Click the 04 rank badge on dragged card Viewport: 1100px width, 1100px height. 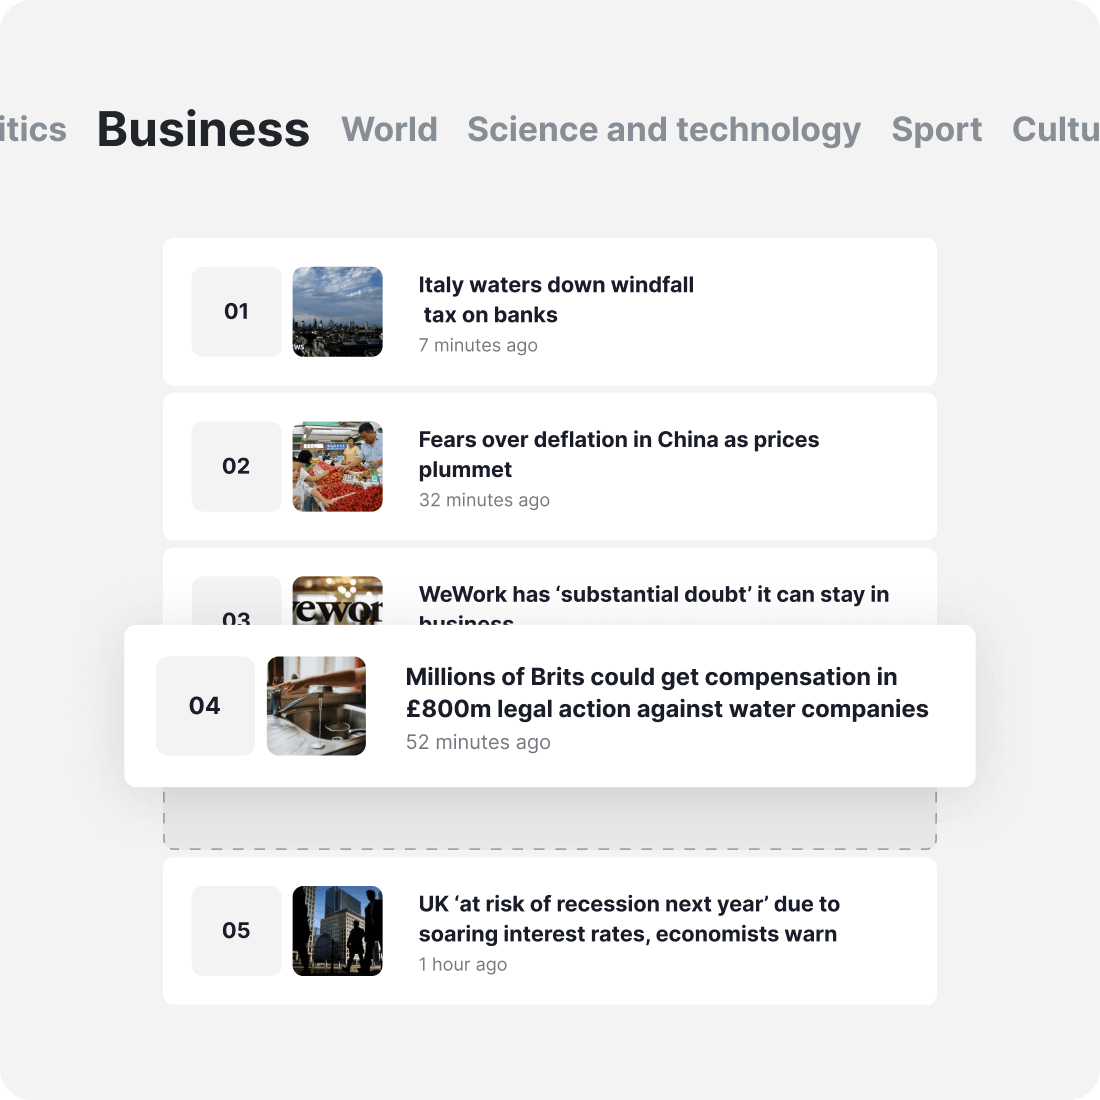[205, 705]
